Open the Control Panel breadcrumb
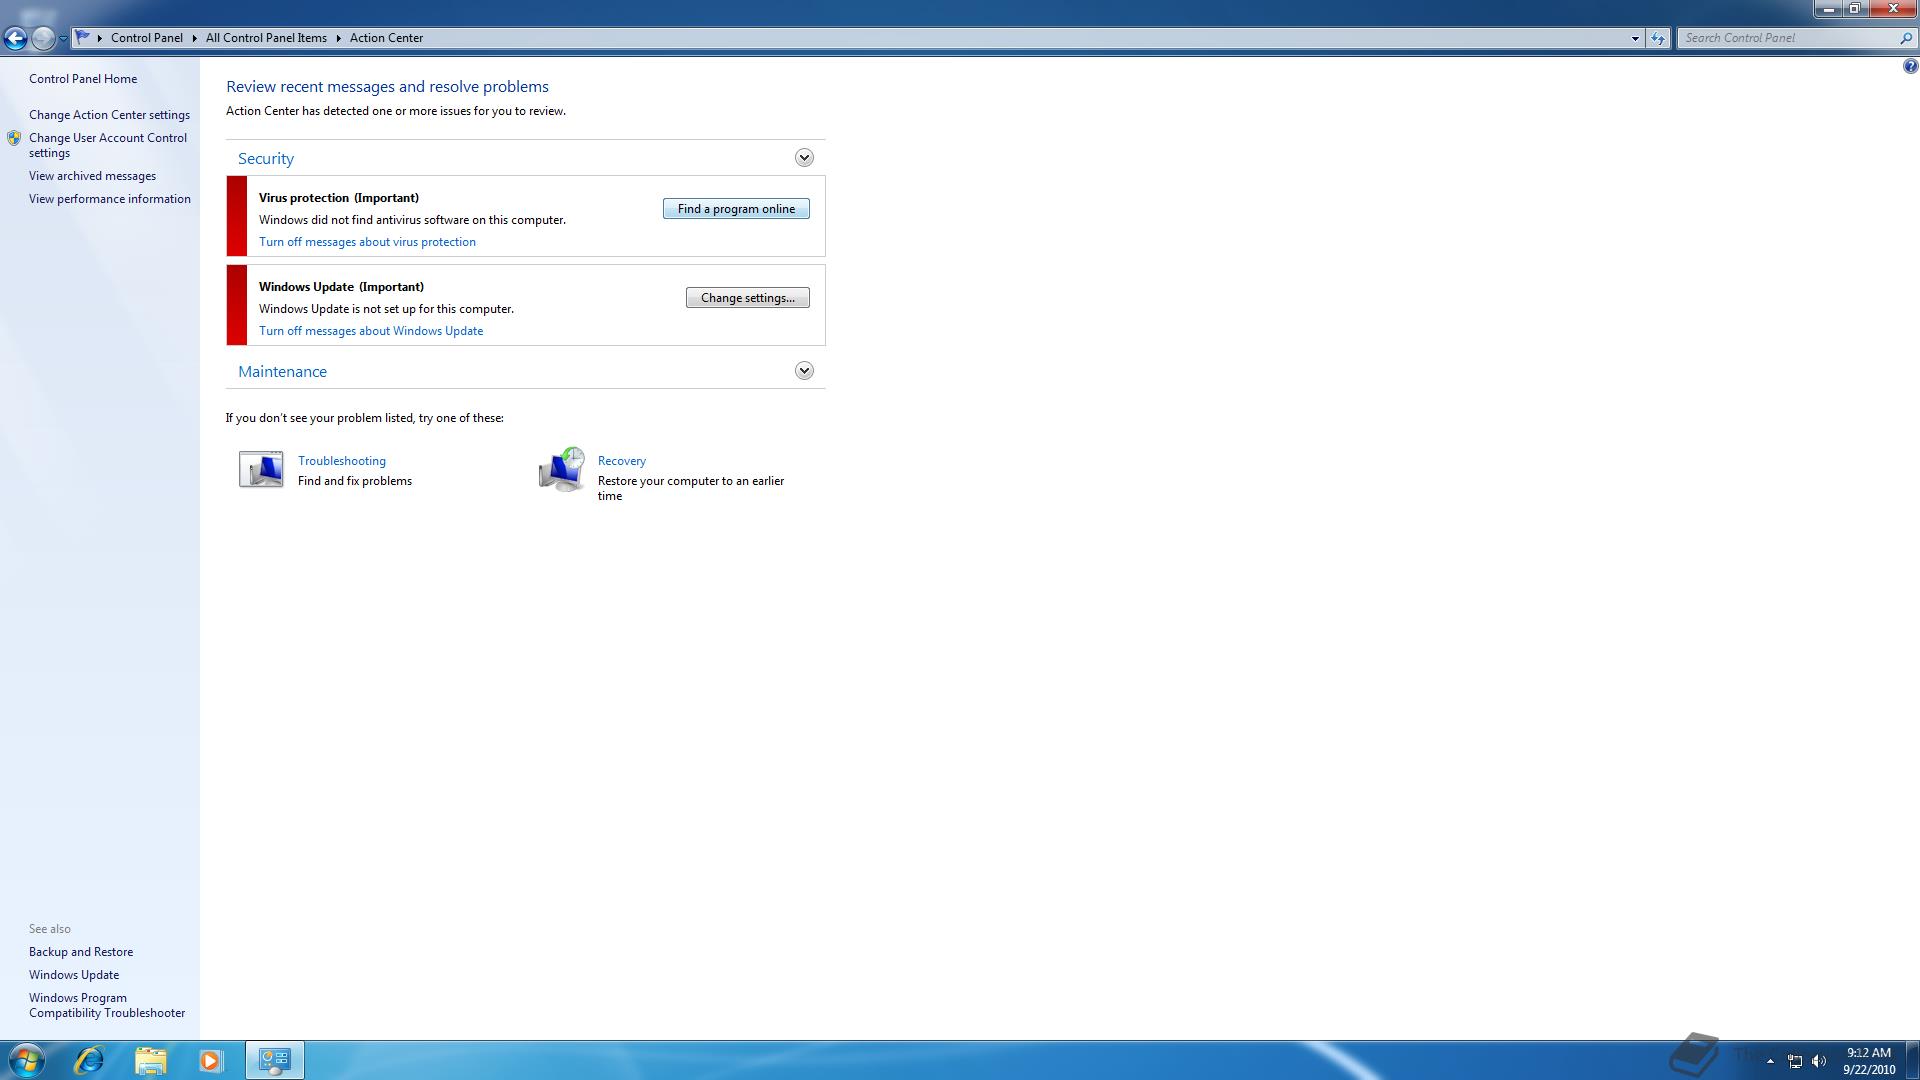Image resolution: width=1920 pixels, height=1080 pixels. pyautogui.click(x=147, y=38)
